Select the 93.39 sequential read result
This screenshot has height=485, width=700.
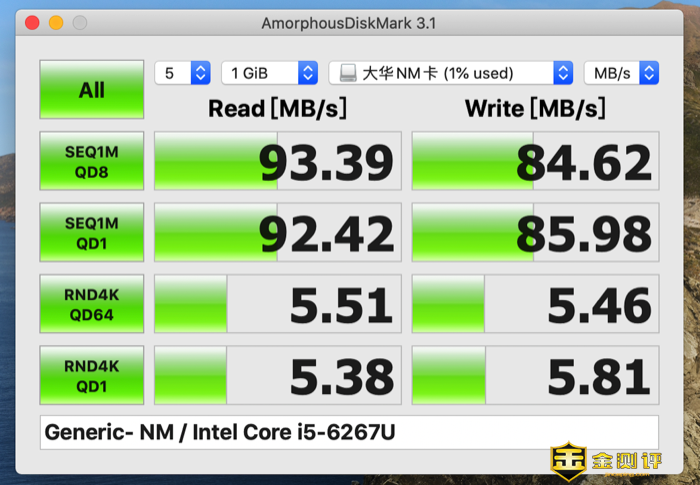tap(278, 161)
